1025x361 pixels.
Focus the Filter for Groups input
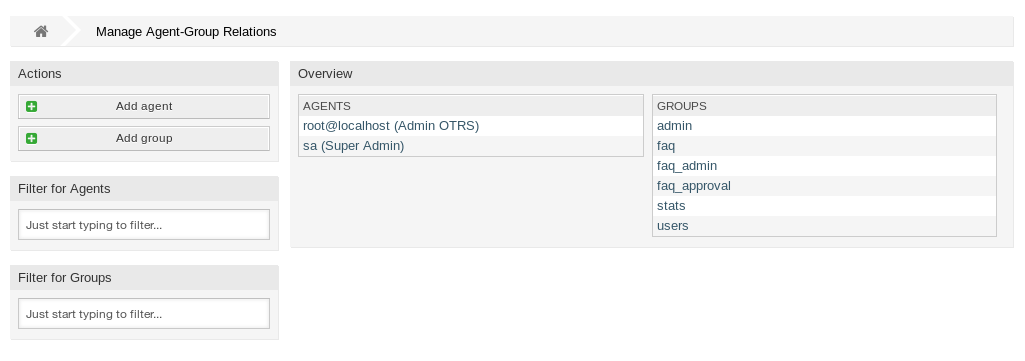pyautogui.click(x=144, y=314)
